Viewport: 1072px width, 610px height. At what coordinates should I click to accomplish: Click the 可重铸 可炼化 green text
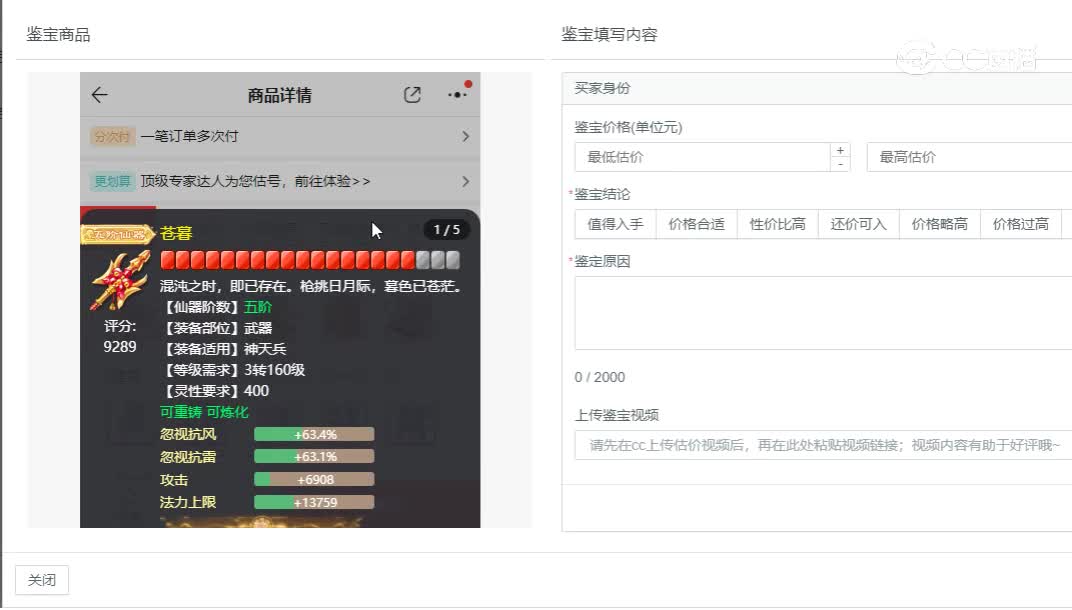204,412
